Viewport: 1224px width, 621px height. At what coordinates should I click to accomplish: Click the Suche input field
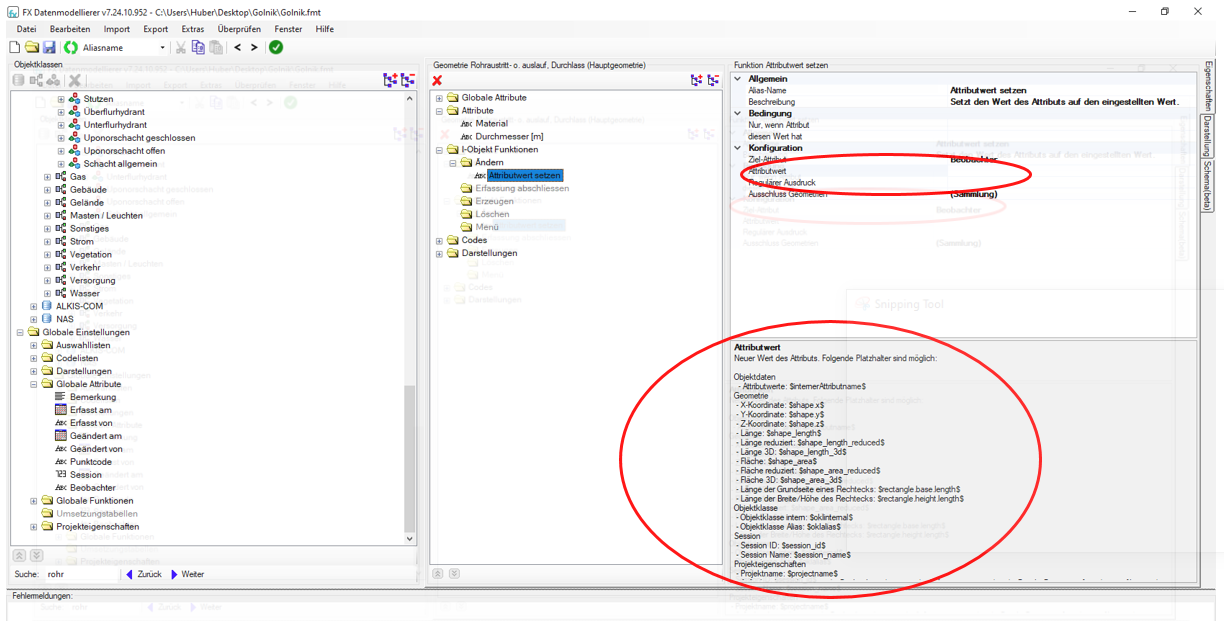point(80,574)
